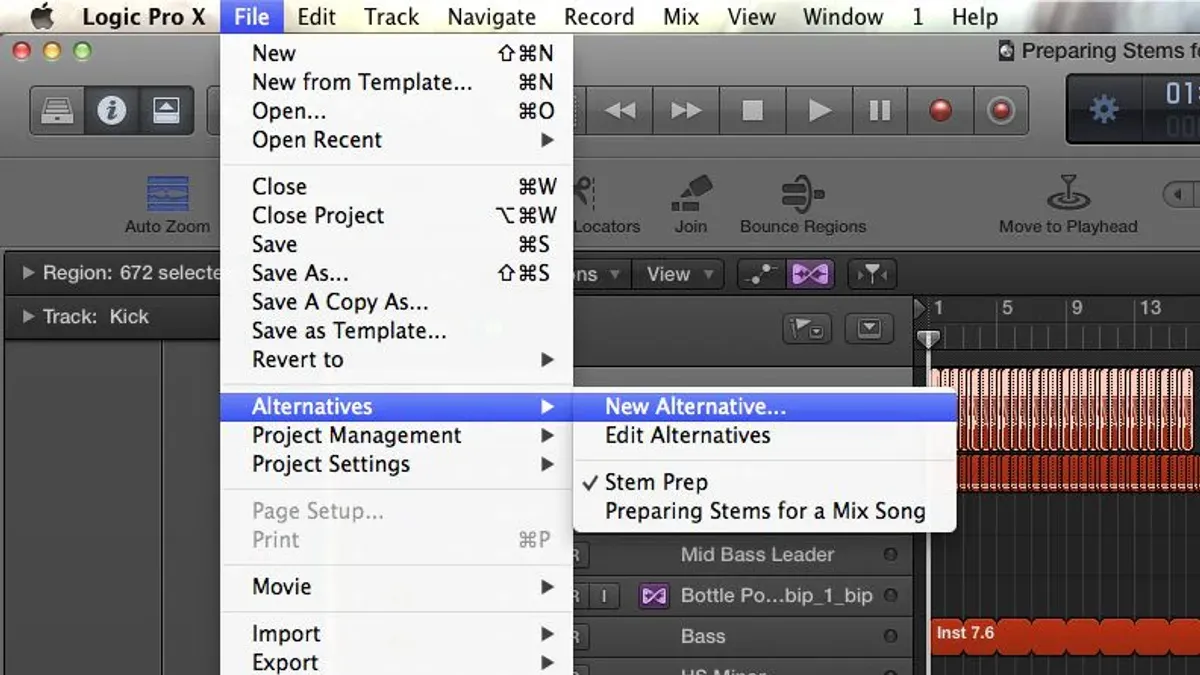Click the Capture Recording button

(x=1001, y=110)
